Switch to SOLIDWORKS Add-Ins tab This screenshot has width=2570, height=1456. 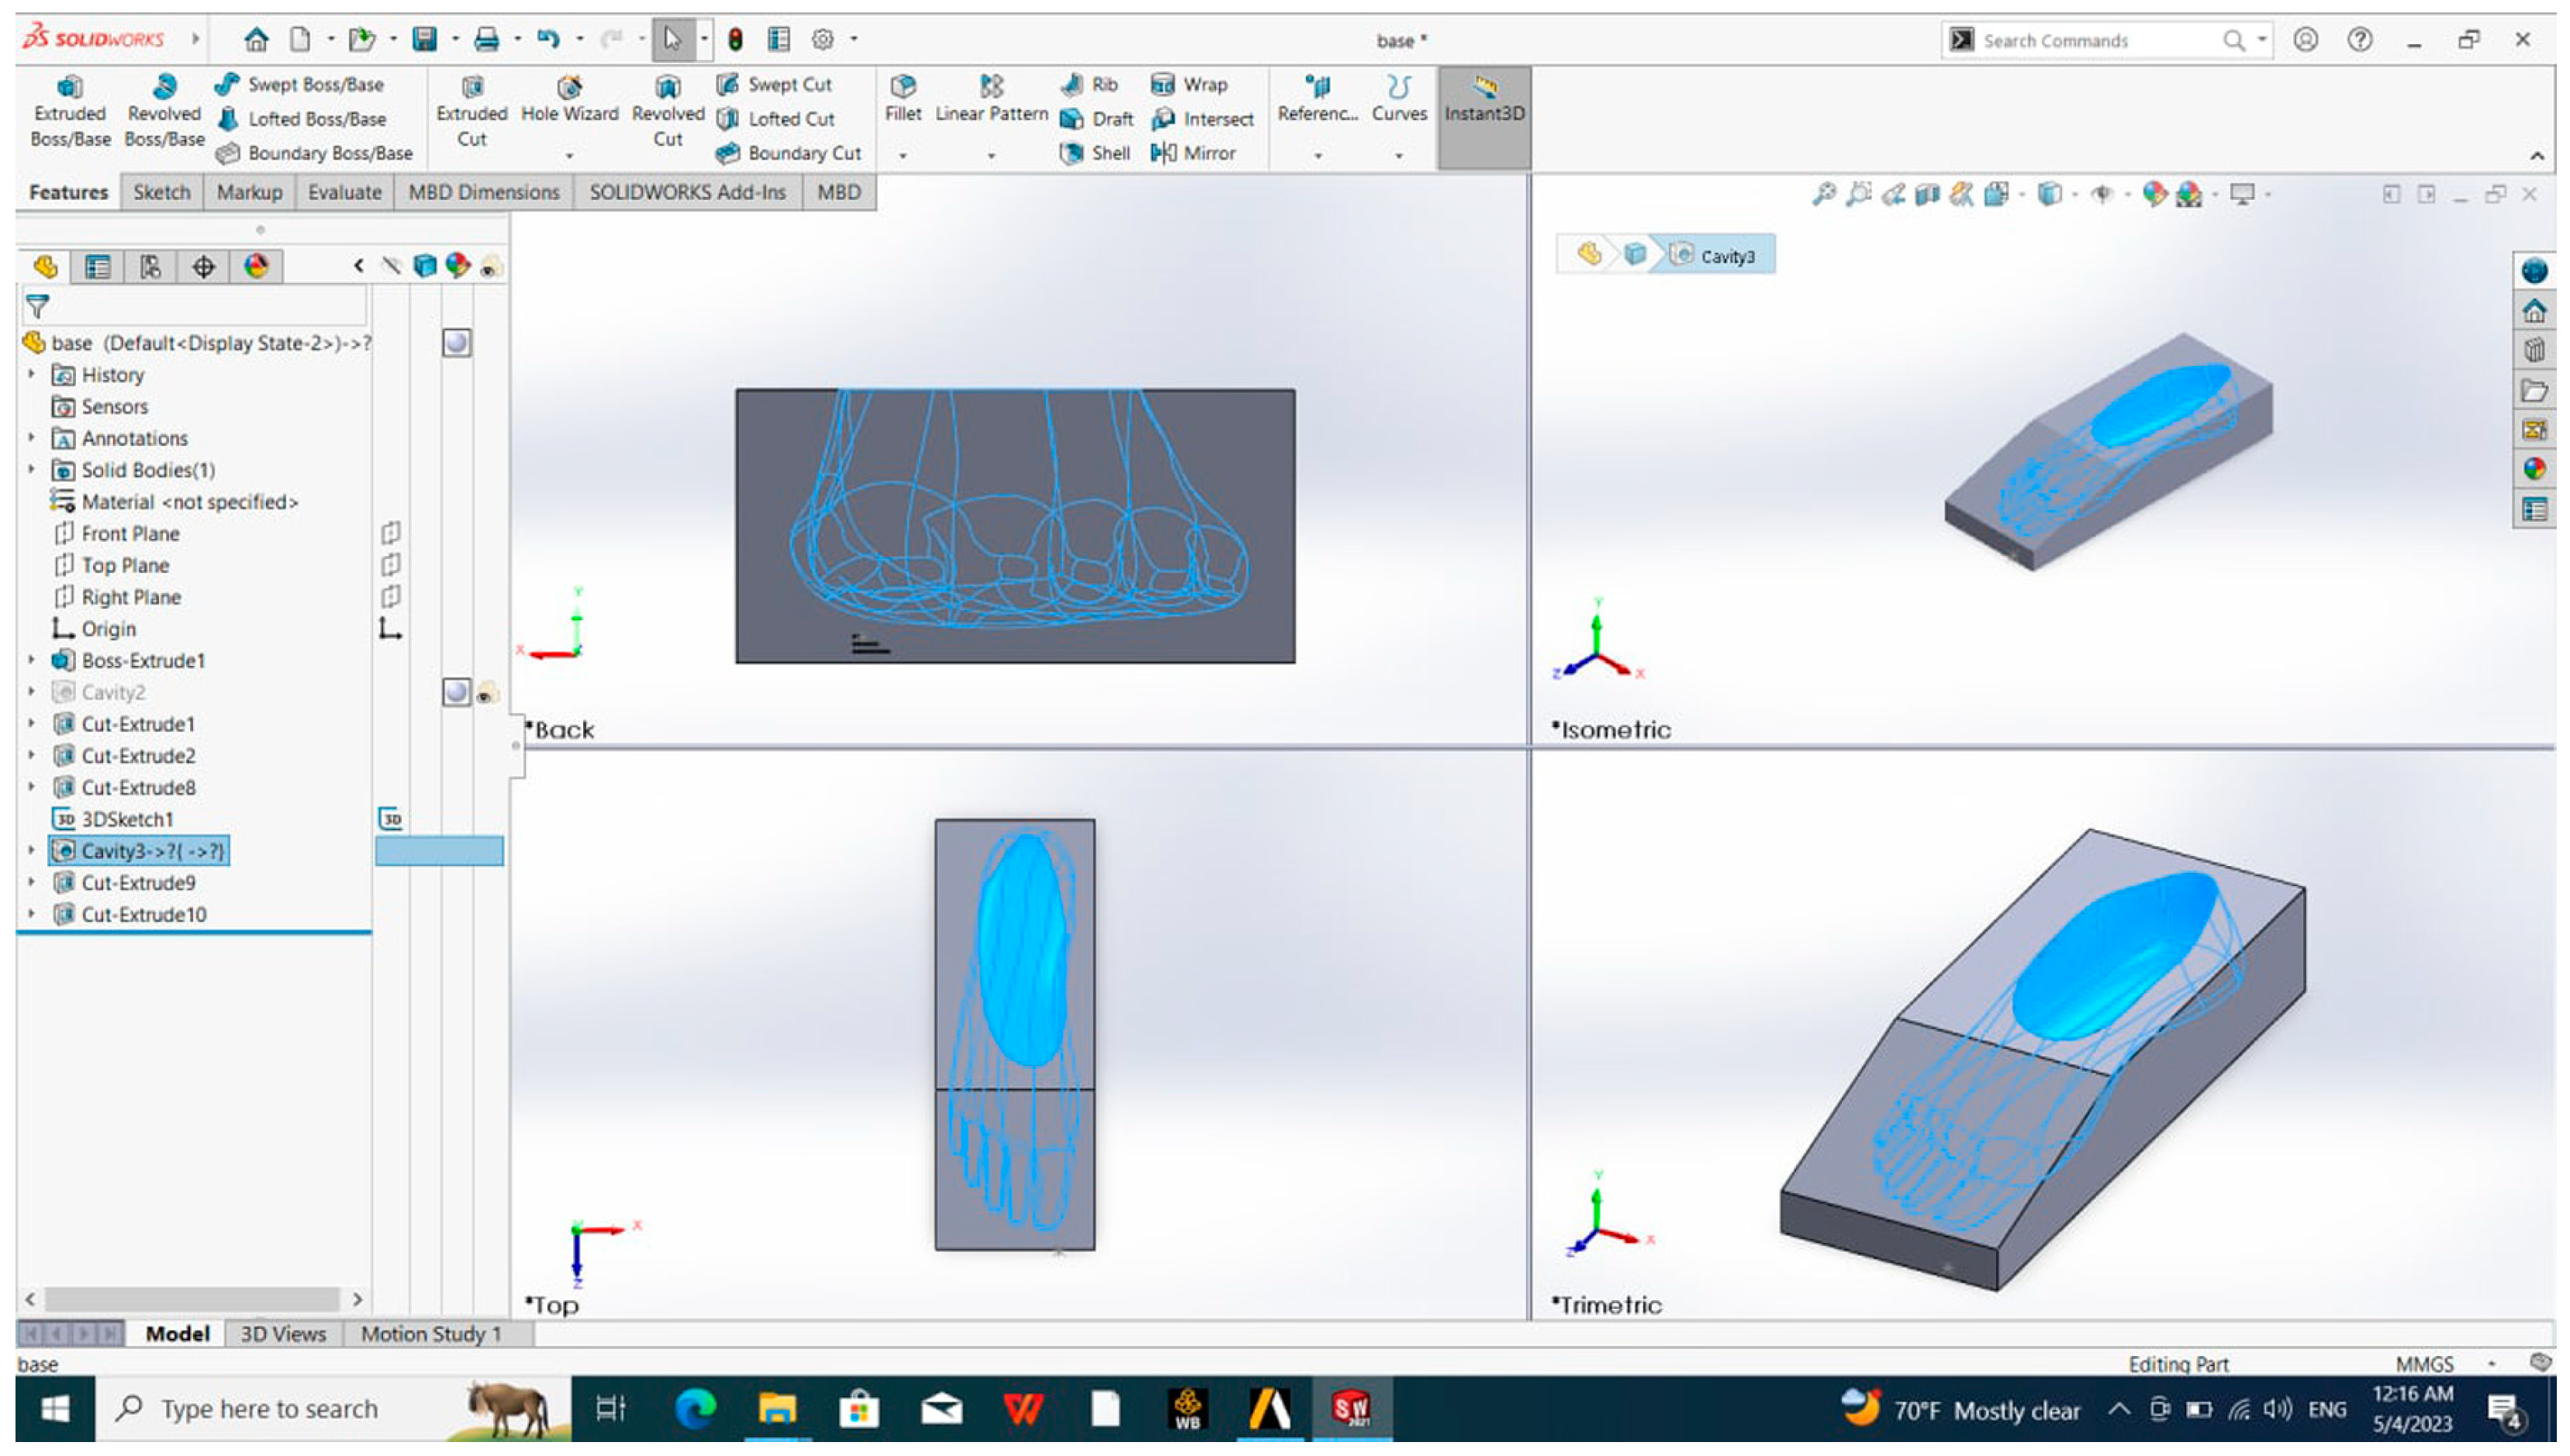[x=687, y=193]
